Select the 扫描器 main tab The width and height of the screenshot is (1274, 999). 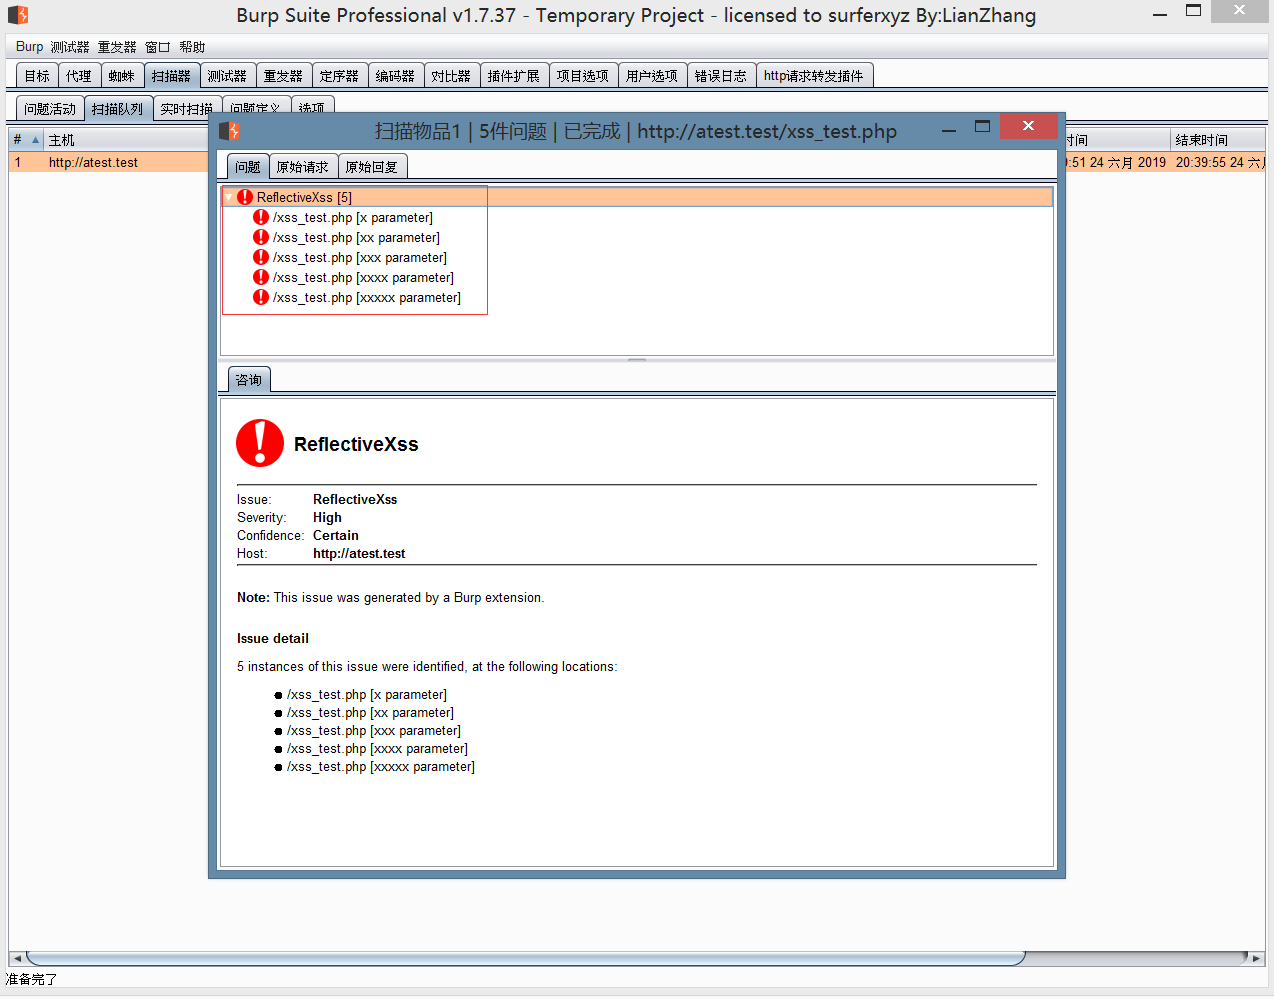(171, 76)
